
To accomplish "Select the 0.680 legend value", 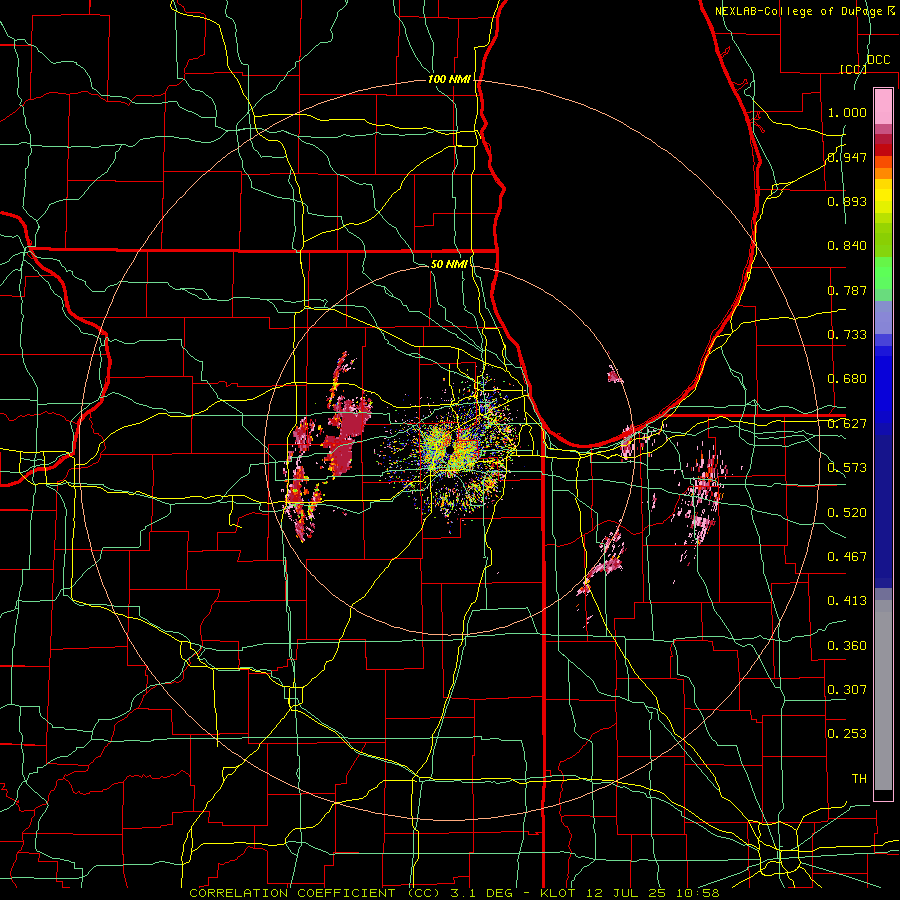I will [847, 379].
